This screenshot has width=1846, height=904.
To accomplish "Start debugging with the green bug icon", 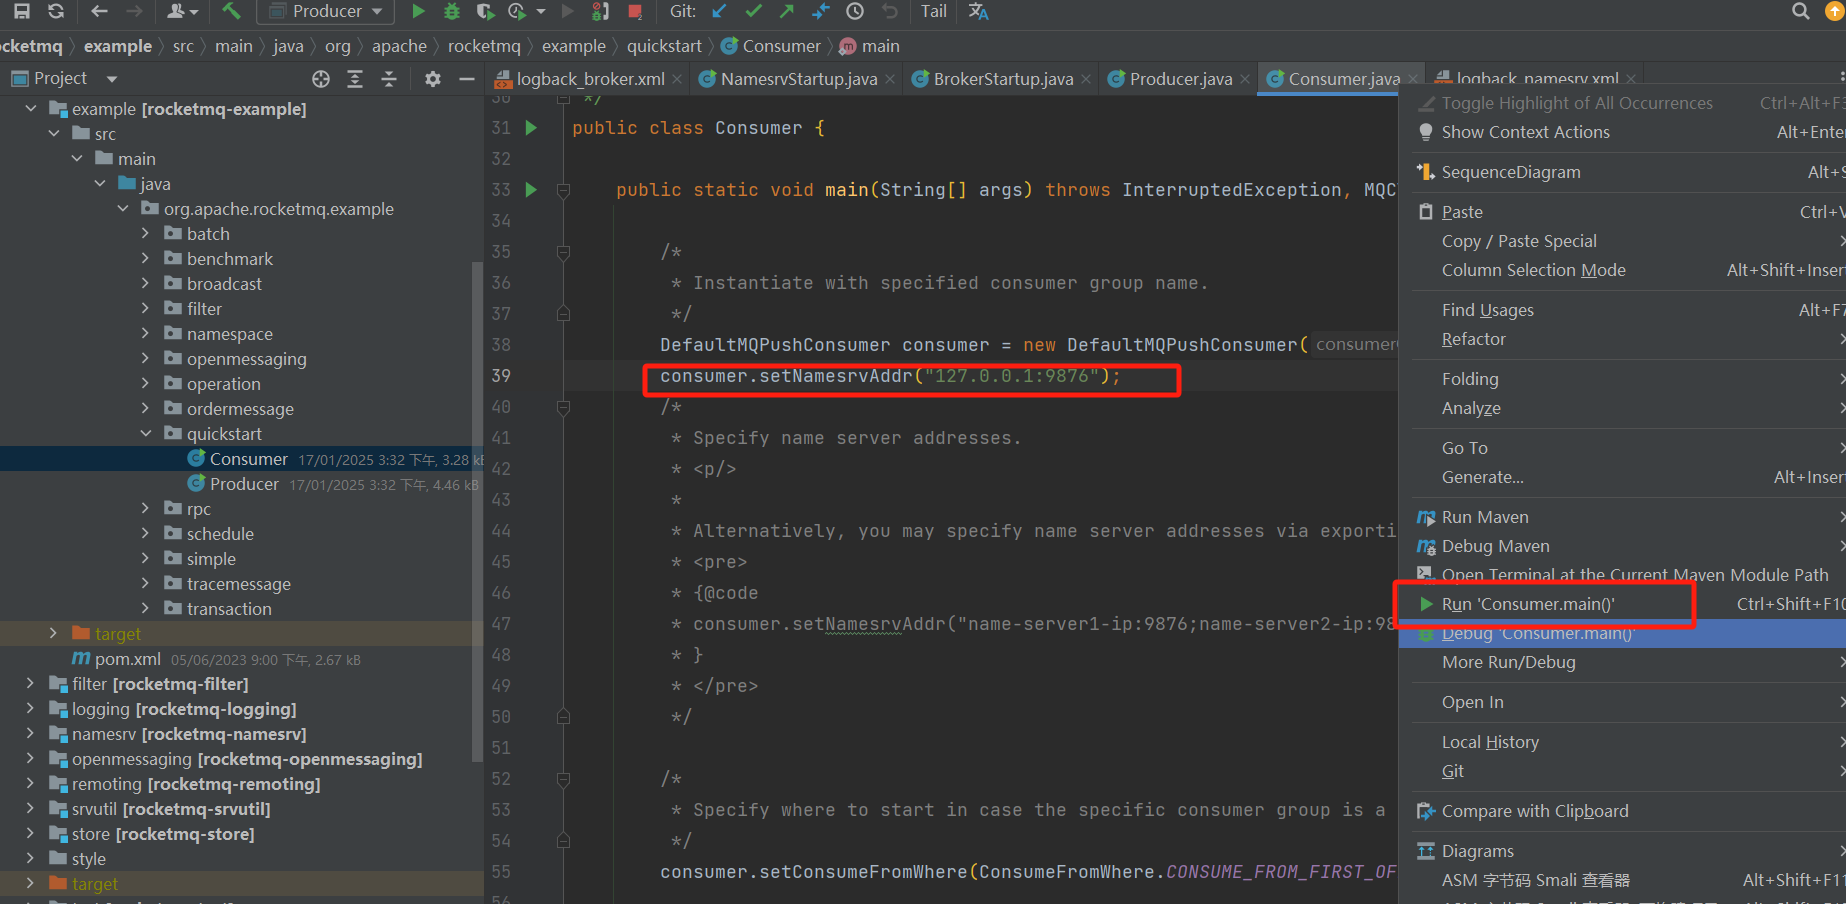I will pos(452,11).
